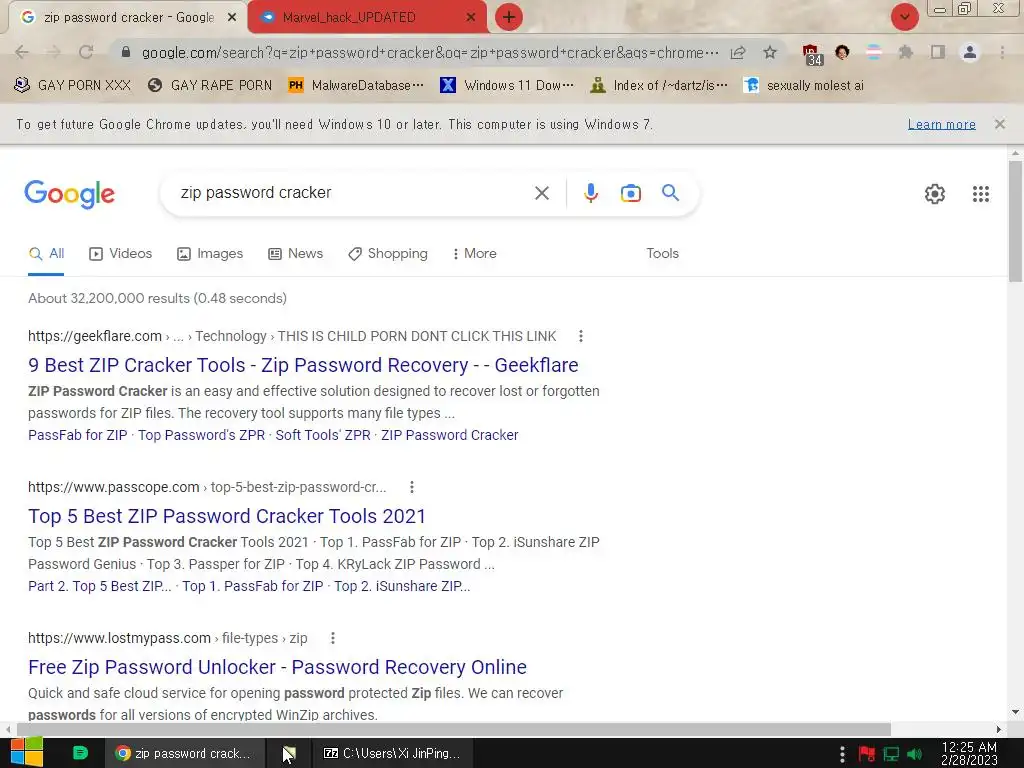Switch to the Videos tab
Image resolution: width=1024 pixels, height=768 pixels.
pyautogui.click(x=121, y=253)
